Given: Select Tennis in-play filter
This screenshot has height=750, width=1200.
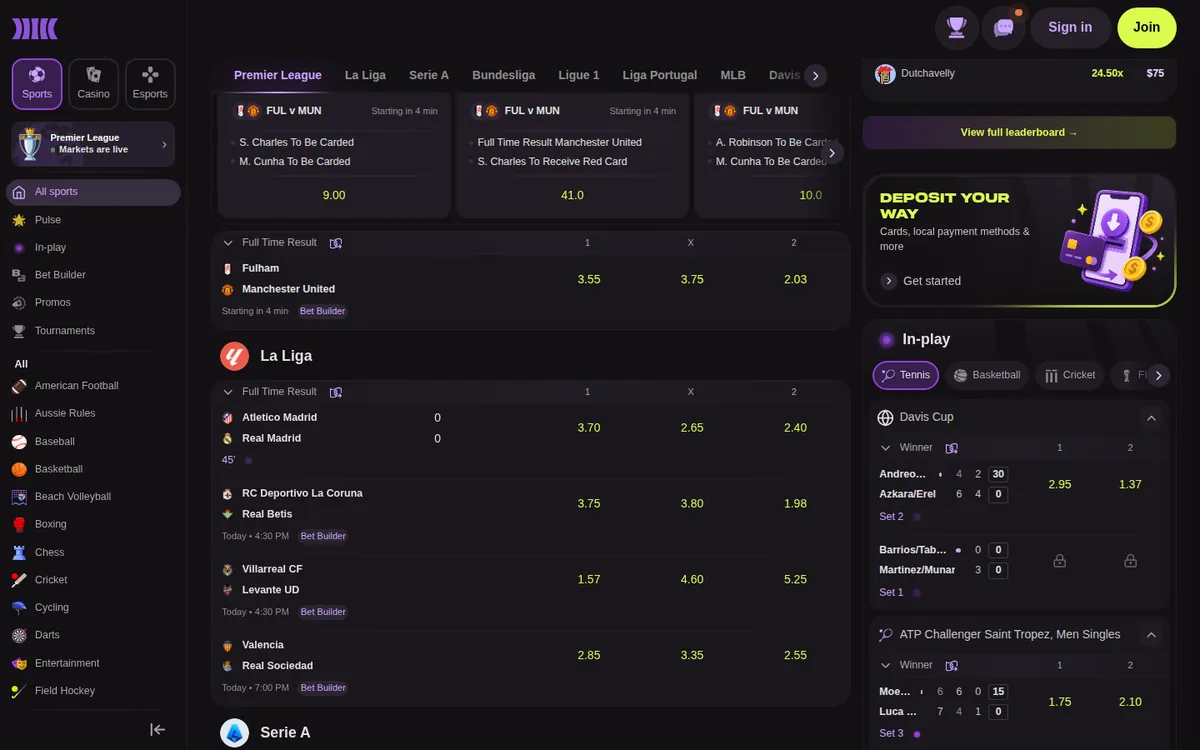Looking at the screenshot, I should (x=906, y=375).
